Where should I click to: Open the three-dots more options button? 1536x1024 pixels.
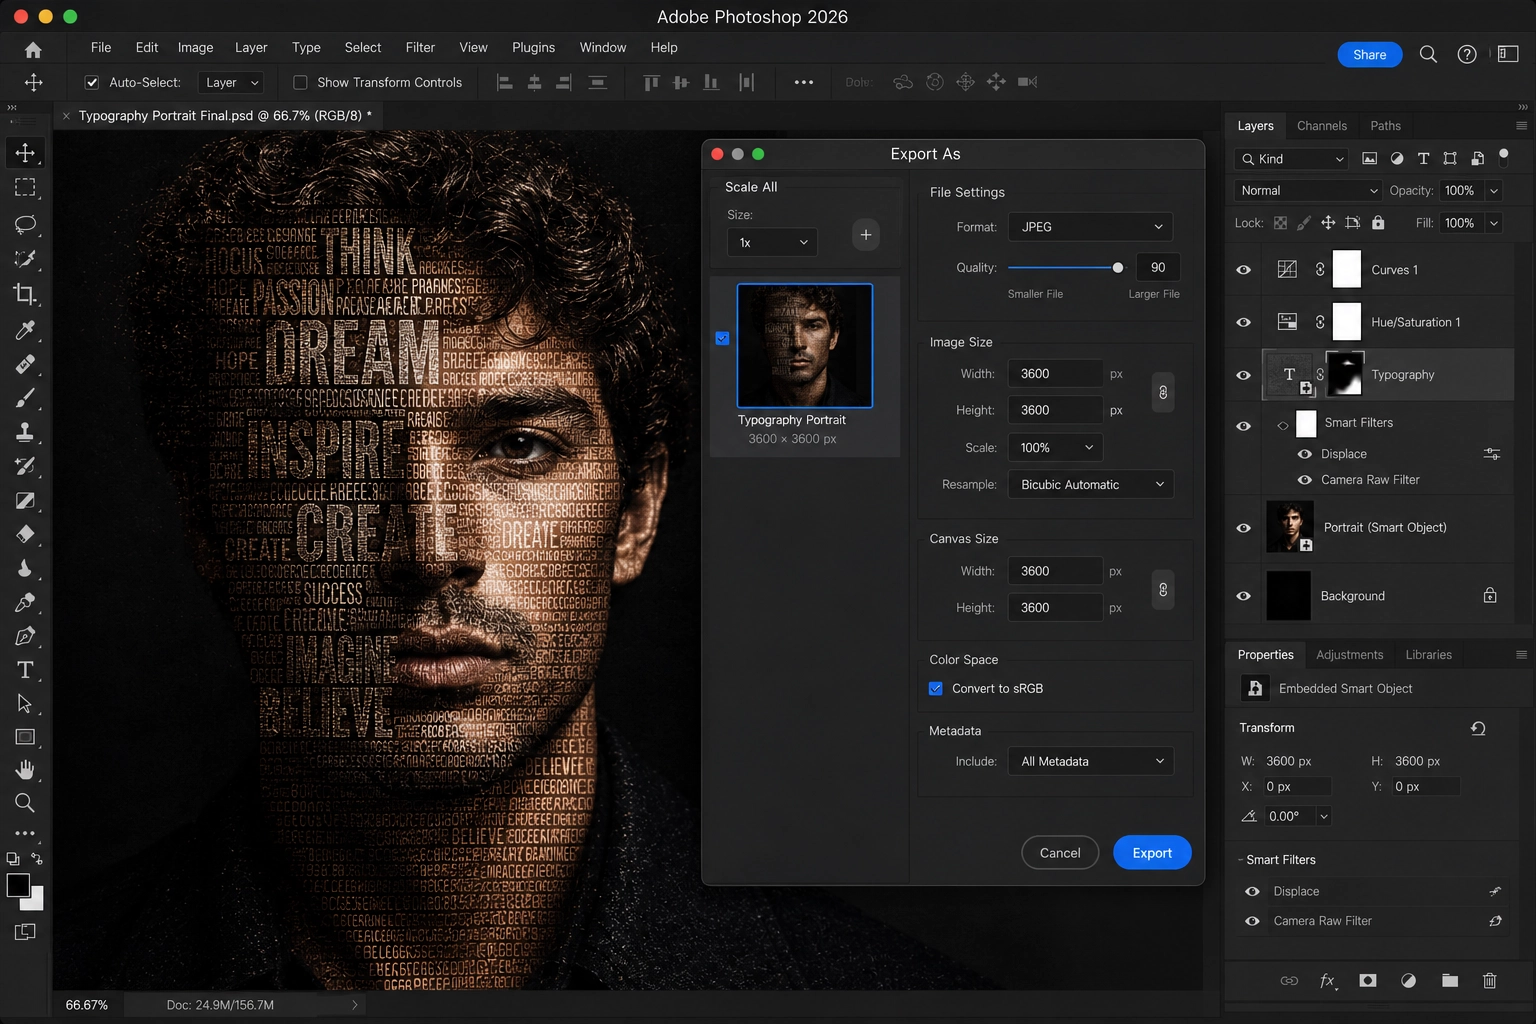click(x=803, y=83)
